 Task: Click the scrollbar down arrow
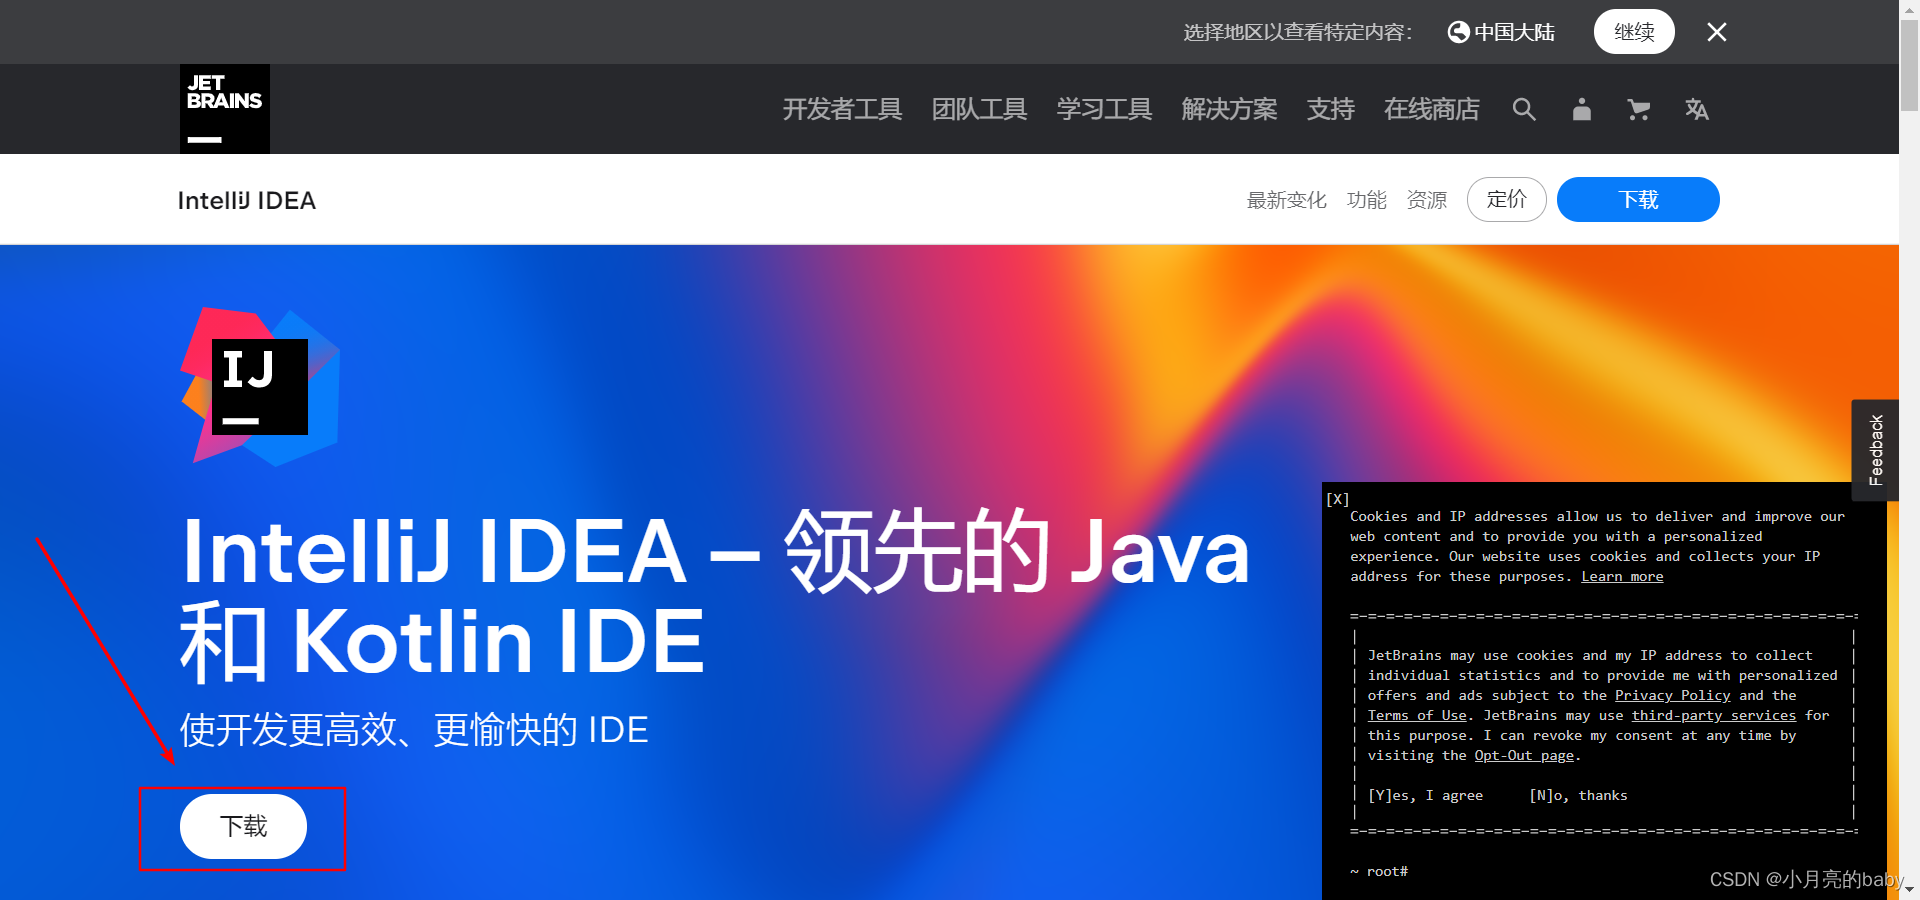[x=1909, y=890]
